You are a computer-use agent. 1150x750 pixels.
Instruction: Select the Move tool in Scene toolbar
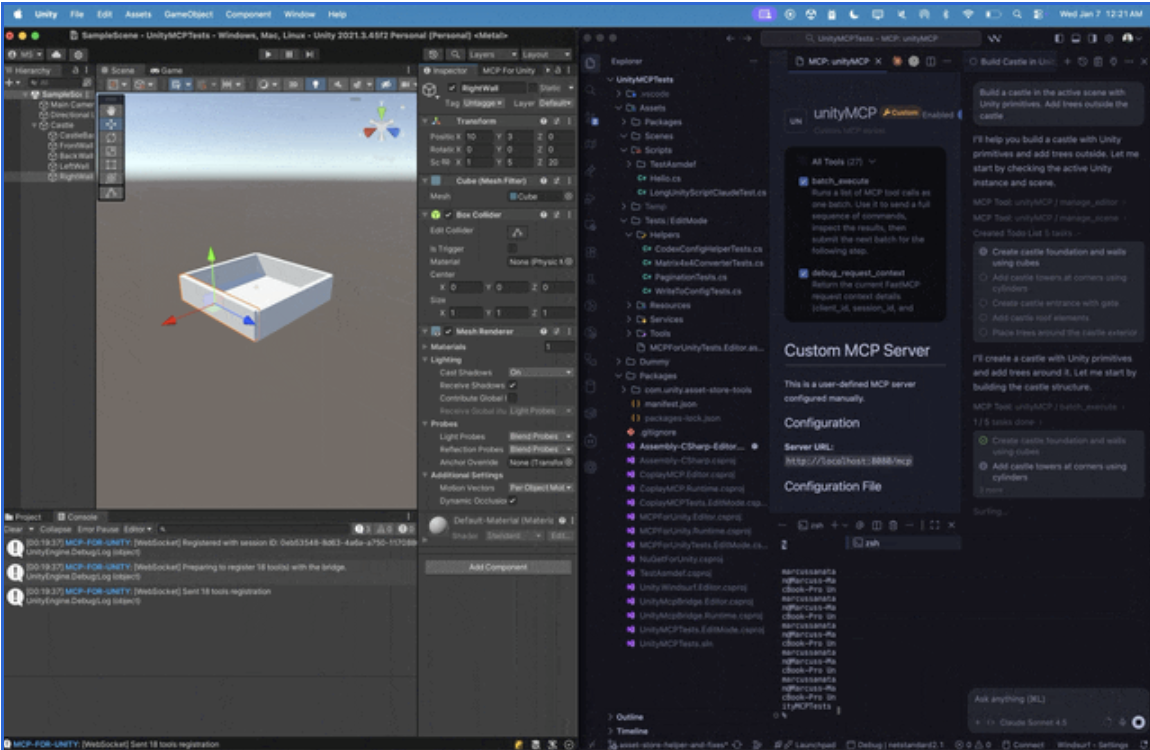[x=111, y=124]
